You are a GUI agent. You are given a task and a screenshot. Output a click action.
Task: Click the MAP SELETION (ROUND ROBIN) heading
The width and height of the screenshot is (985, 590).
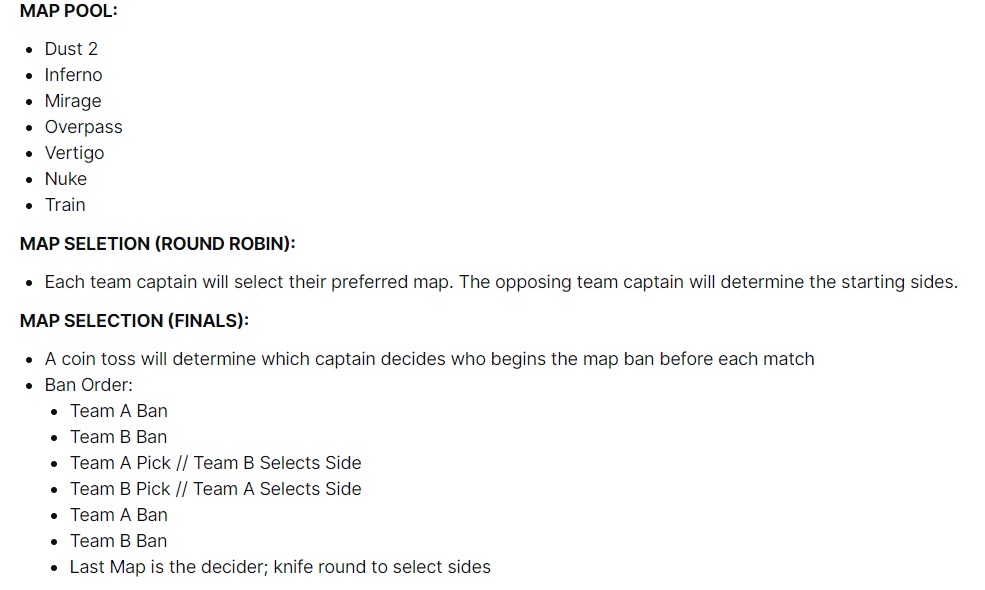click(157, 244)
